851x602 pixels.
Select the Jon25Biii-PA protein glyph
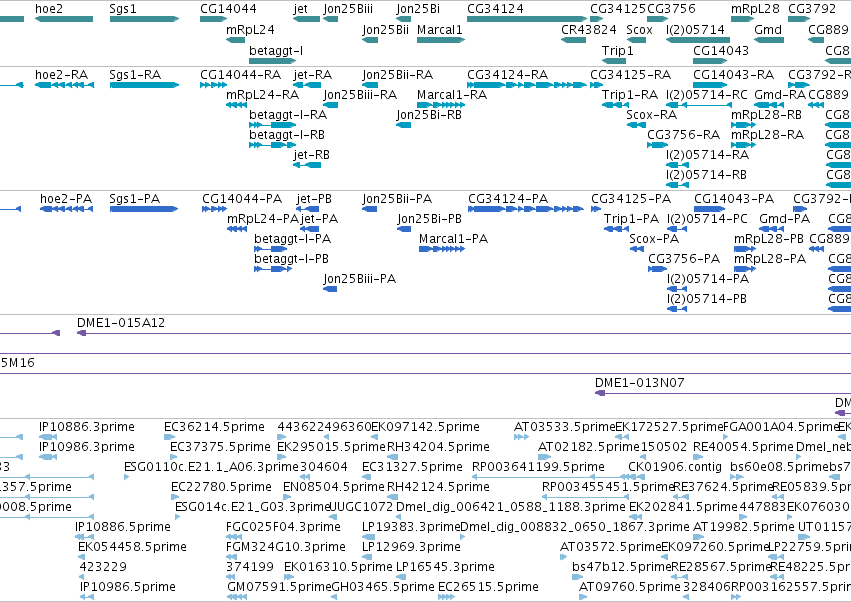tap(330, 289)
